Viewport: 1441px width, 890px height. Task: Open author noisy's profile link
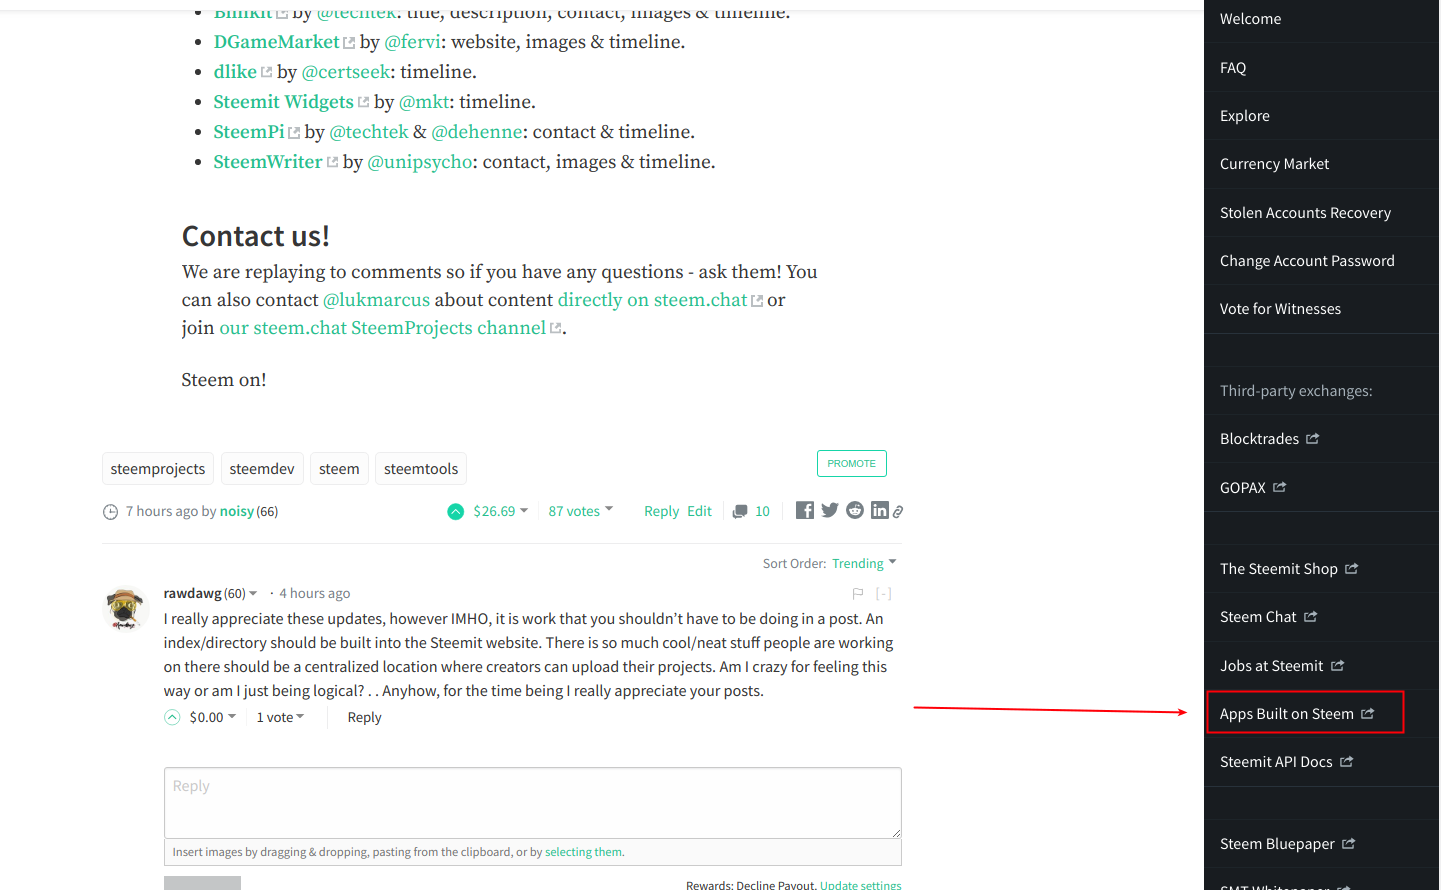pos(237,511)
